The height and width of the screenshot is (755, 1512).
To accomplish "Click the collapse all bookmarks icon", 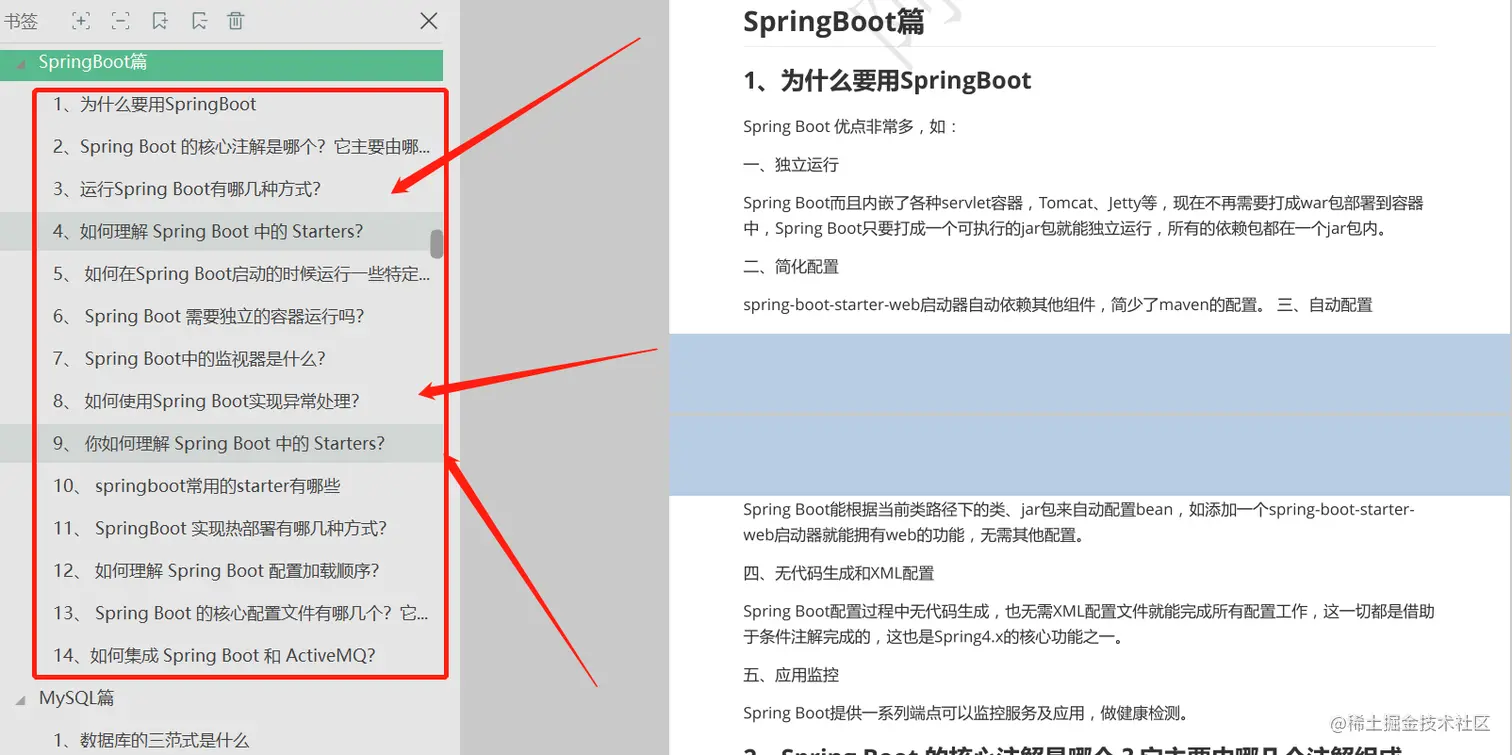I will click(120, 20).
